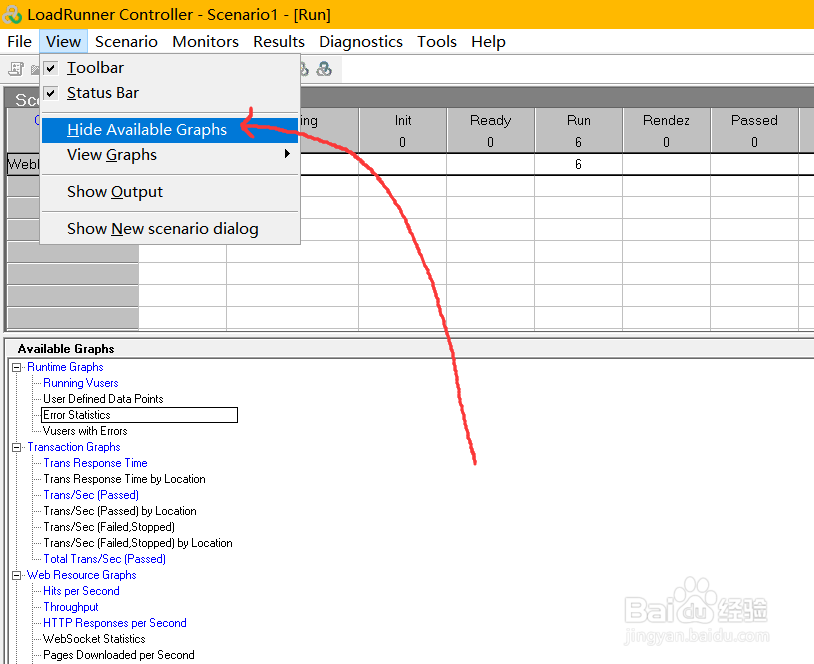Collapse the Runtime Graphs tree node
Screen dimensions: 814x664
pos(17,367)
